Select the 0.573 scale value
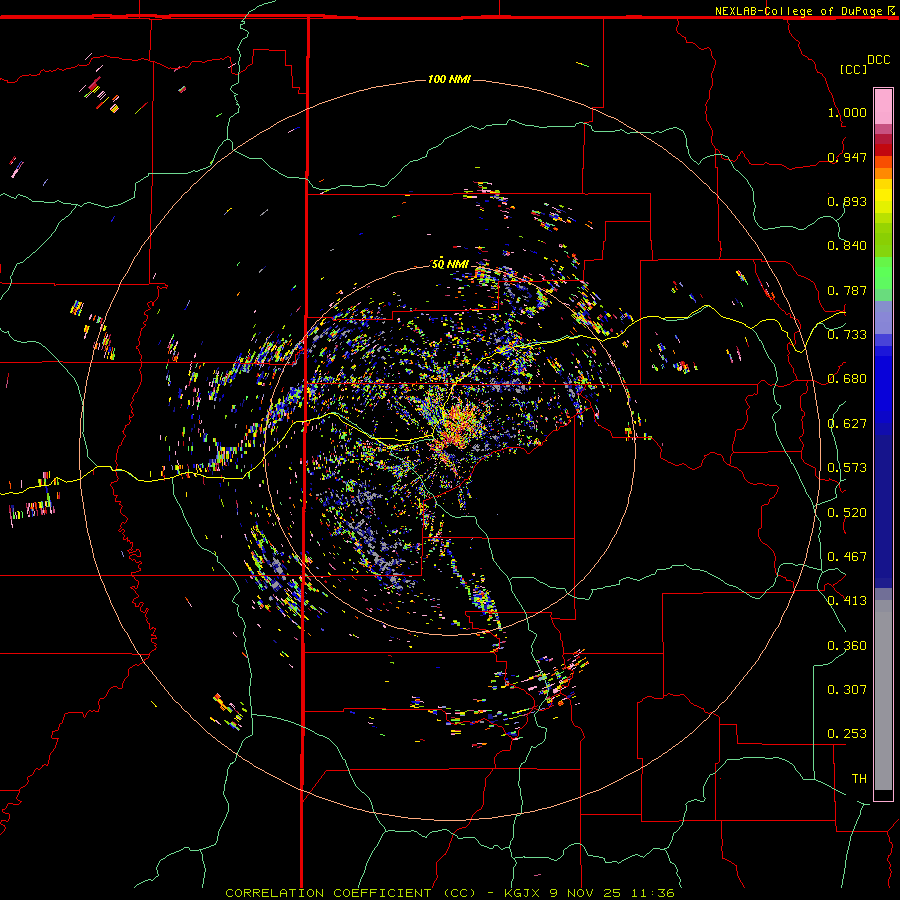The height and width of the screenshot is (900, 900). (847, 468)
